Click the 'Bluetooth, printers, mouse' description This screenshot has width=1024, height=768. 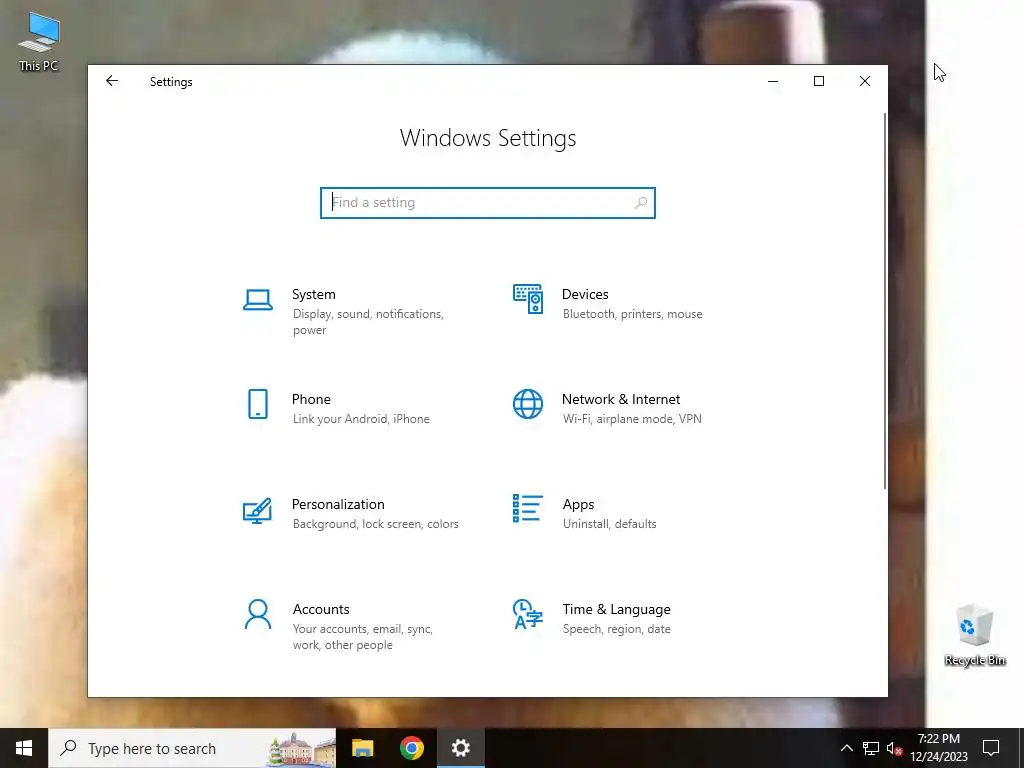pyautogui.click(x=632, y=314)
